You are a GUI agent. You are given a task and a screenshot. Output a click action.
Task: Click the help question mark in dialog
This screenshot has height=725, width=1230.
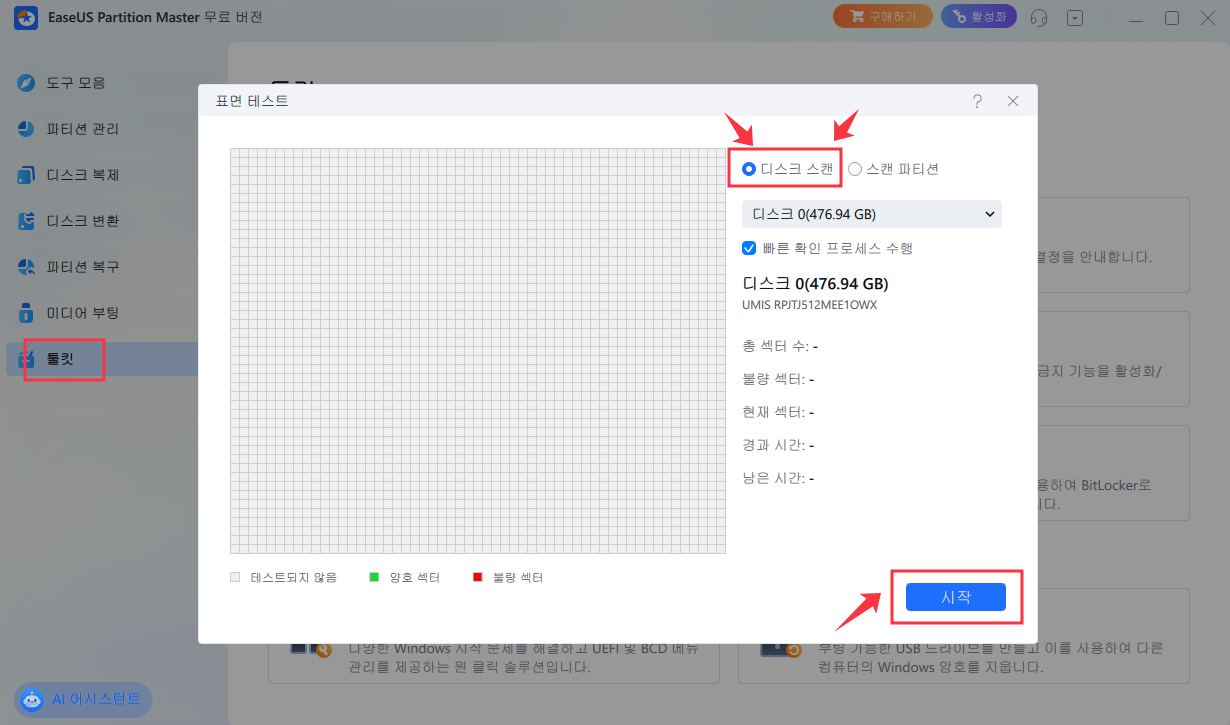tap(977, 101)
